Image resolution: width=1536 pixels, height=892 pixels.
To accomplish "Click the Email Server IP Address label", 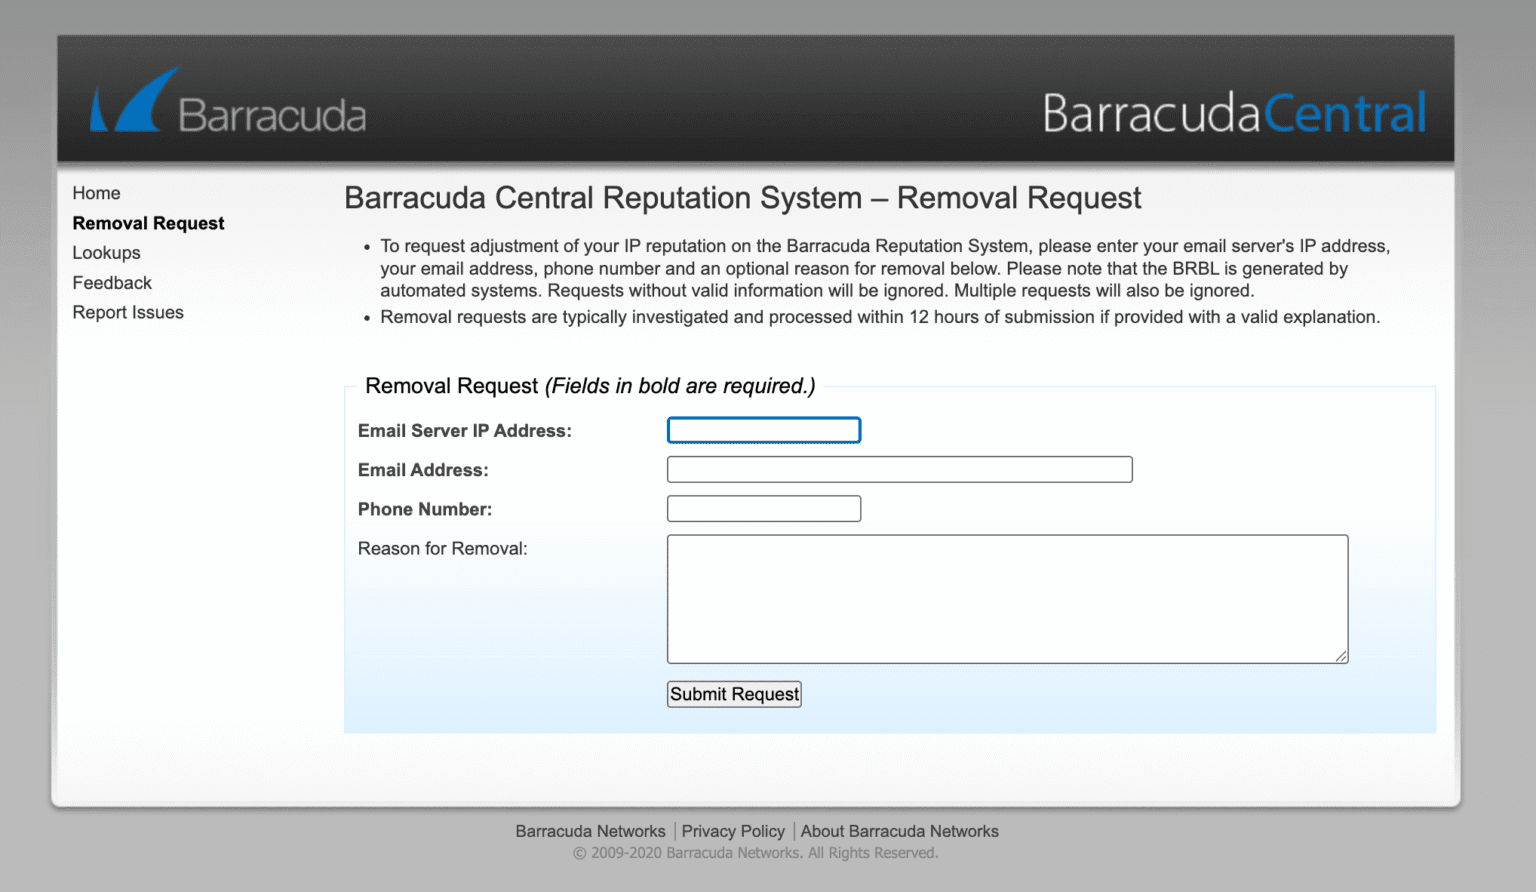I will pos(465,430).
